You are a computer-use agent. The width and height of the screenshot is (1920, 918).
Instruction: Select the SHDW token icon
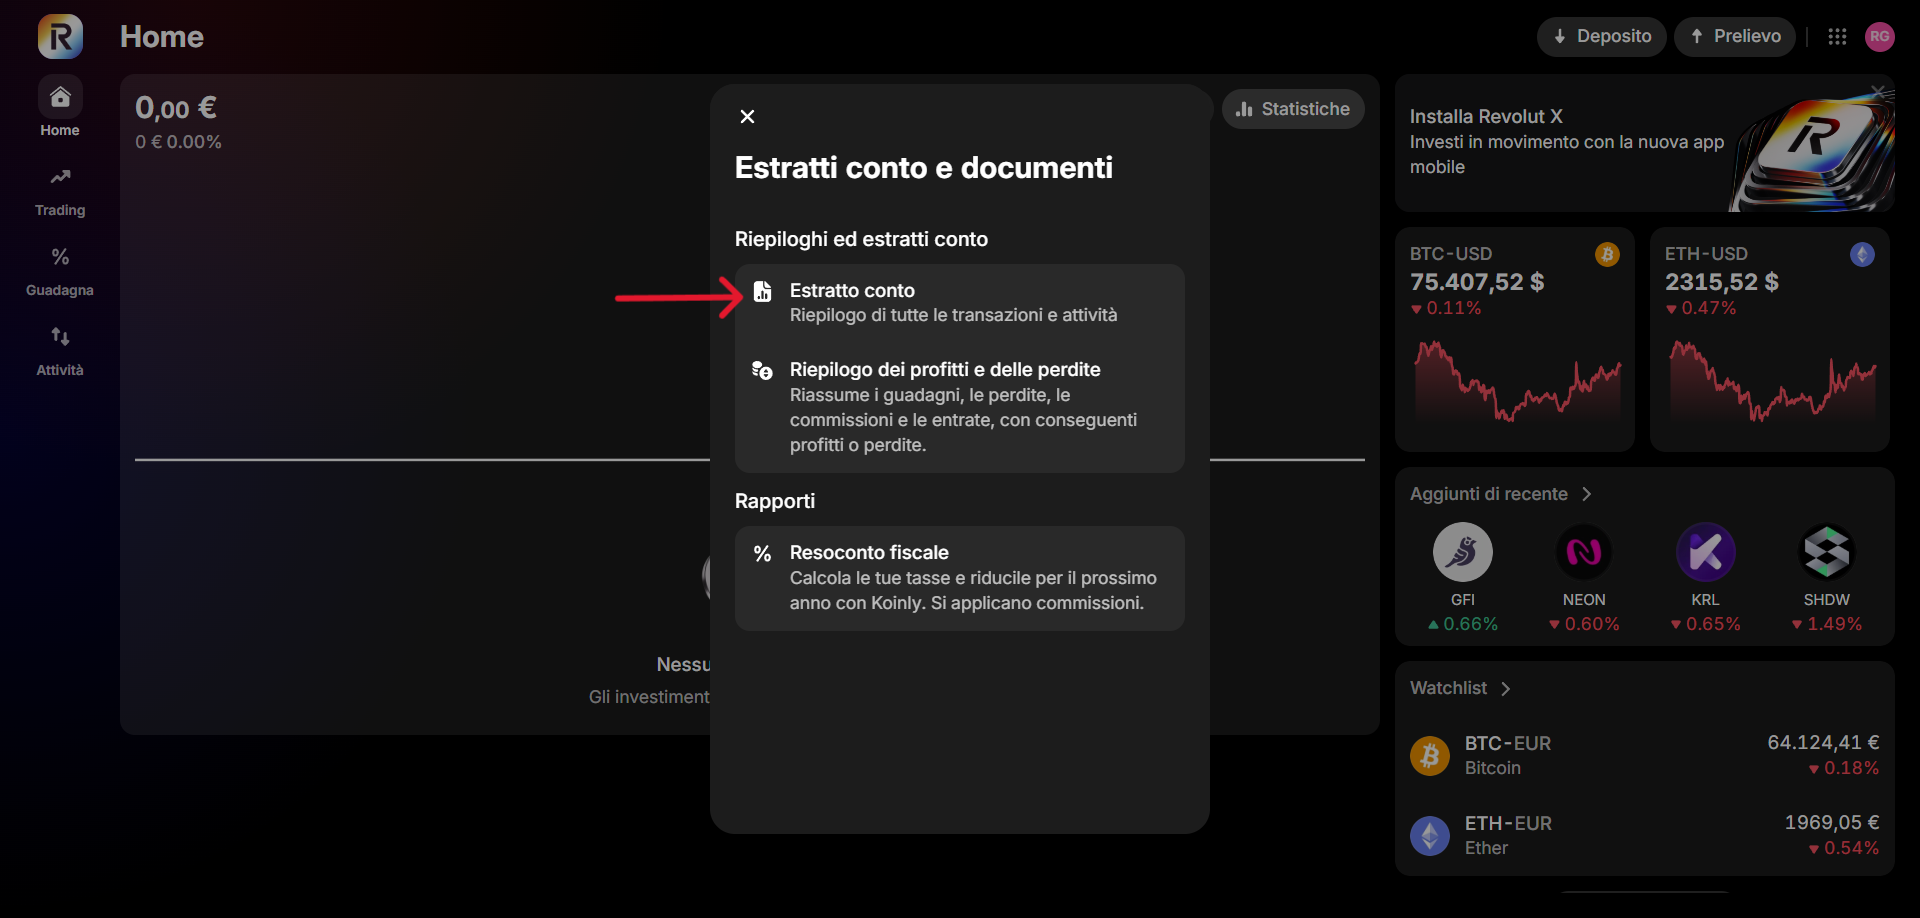1827,552
